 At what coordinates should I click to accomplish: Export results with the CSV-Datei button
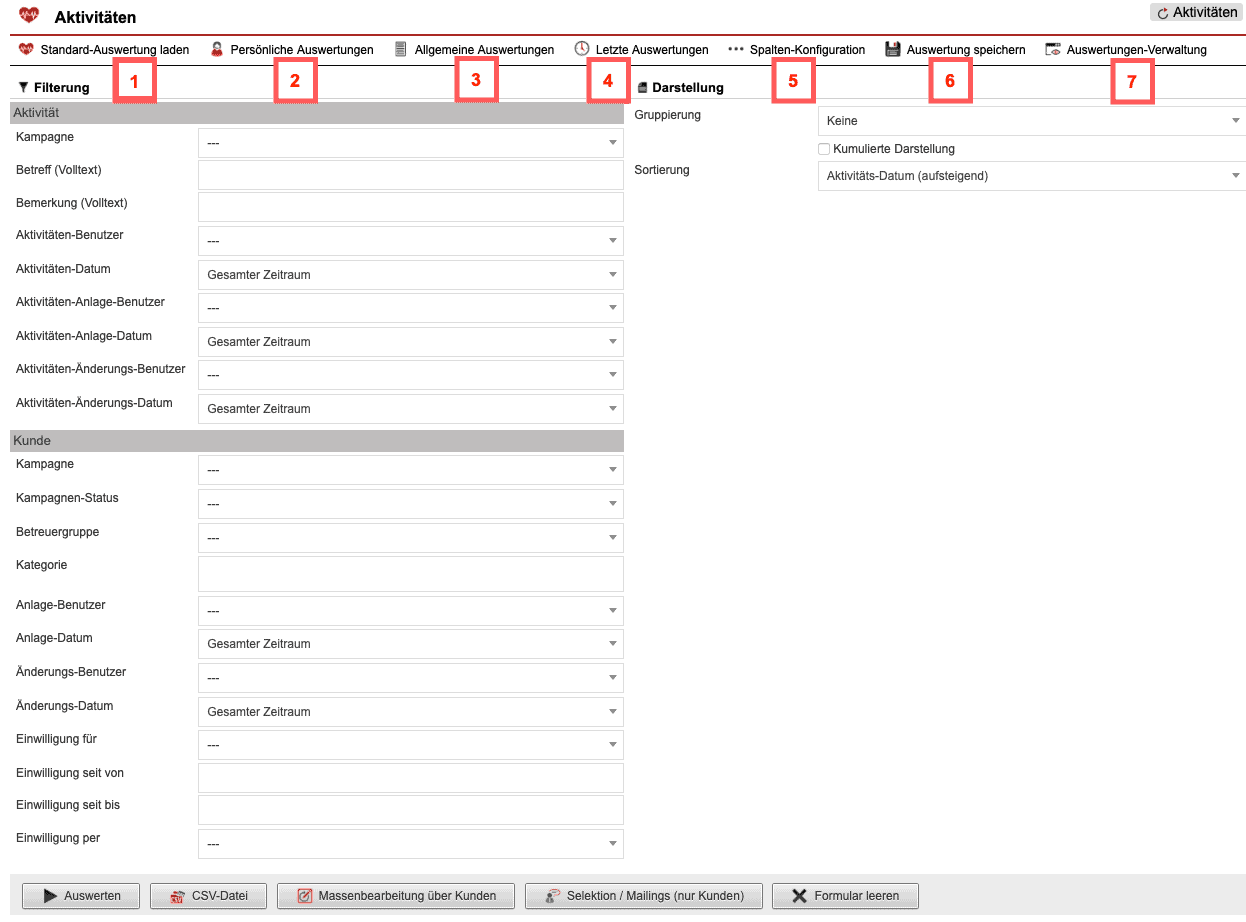pos(208,896)
